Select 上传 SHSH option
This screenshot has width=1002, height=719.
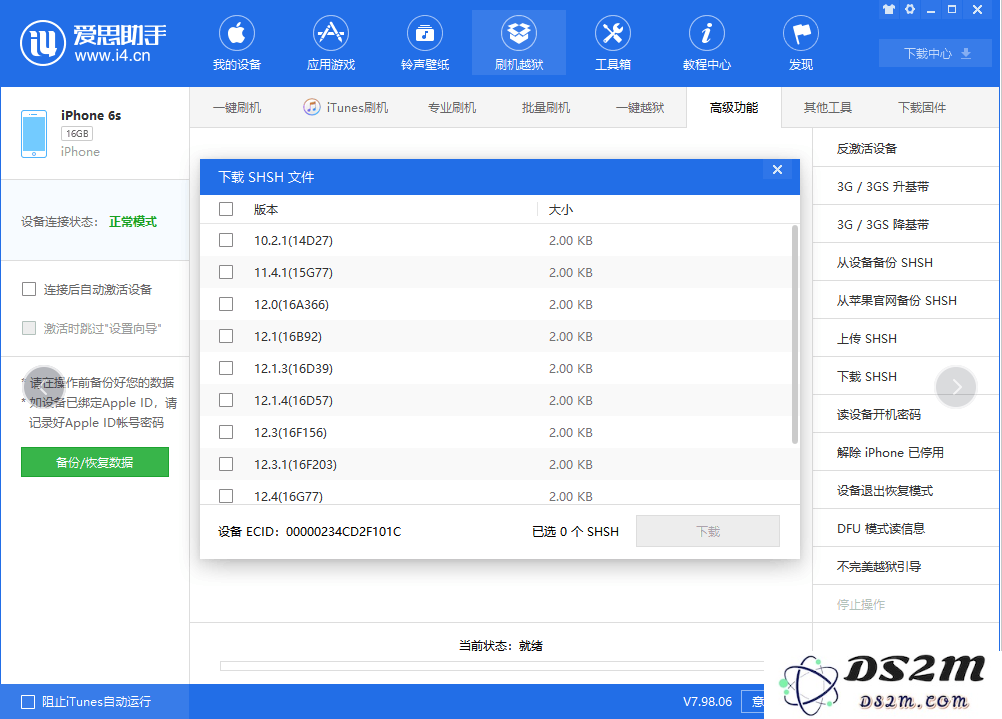(906, 338)
